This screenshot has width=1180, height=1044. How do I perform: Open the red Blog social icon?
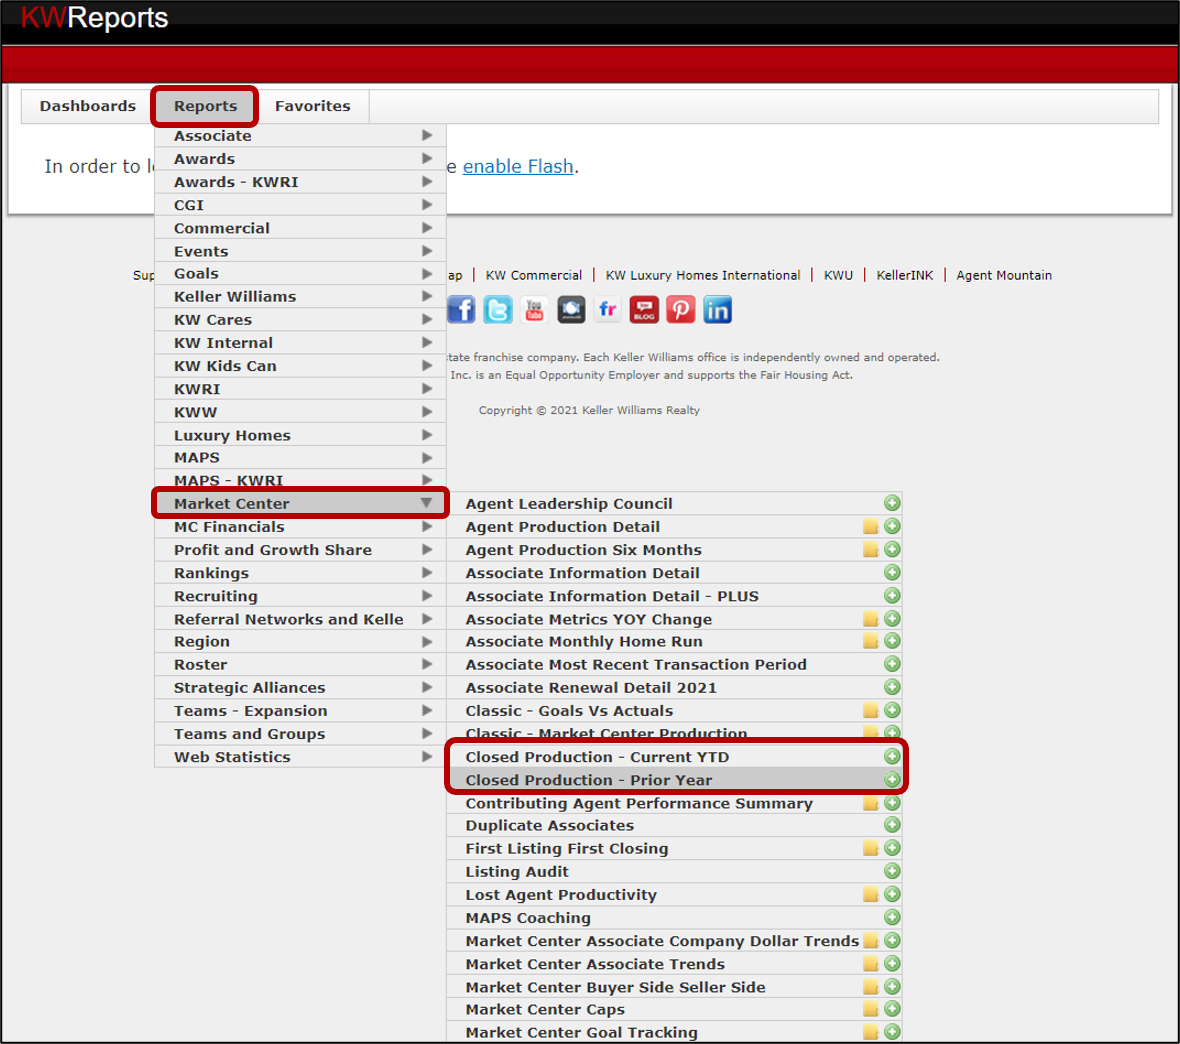click(644, 310)
